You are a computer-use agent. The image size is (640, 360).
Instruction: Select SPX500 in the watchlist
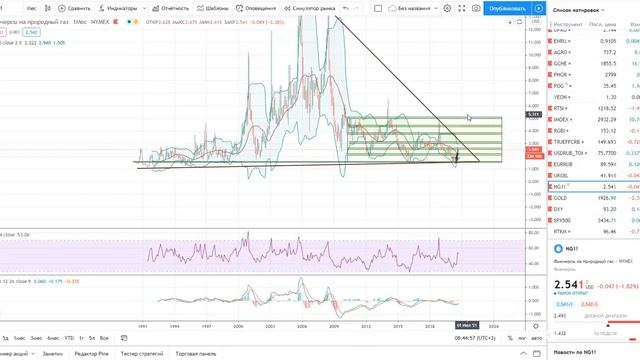[x=594, y=220]
